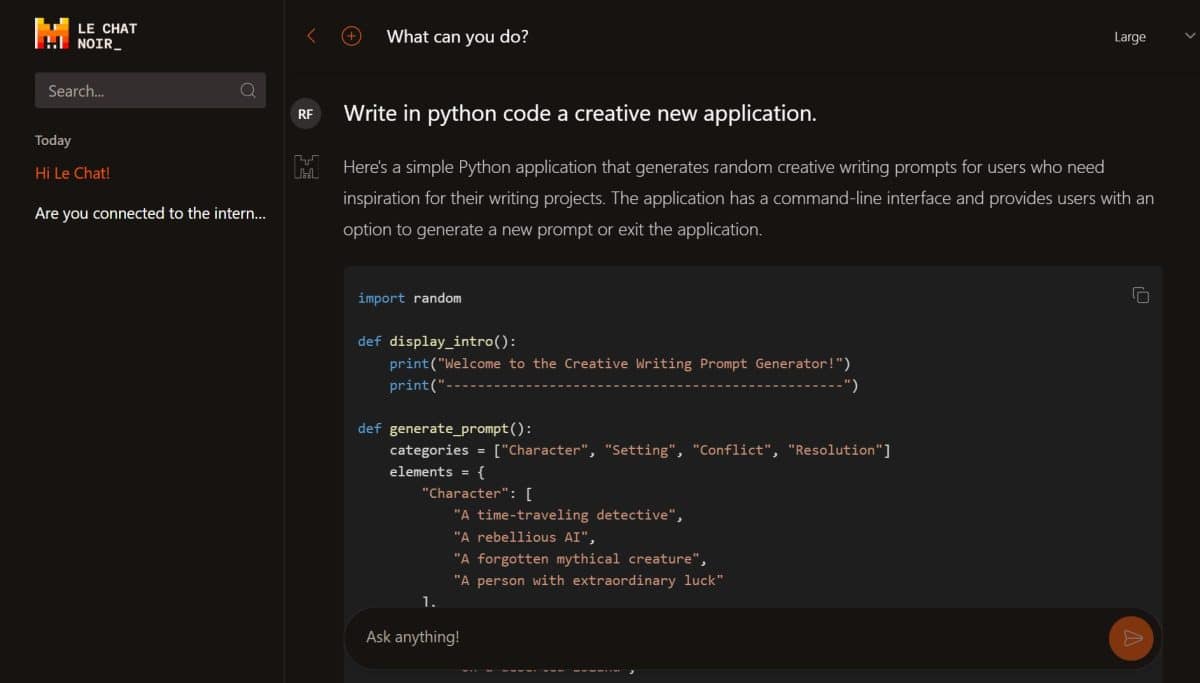Start a new chat with plus icon
The height and width of the screenshot is (683, 1200).
[x=351, y=36]
